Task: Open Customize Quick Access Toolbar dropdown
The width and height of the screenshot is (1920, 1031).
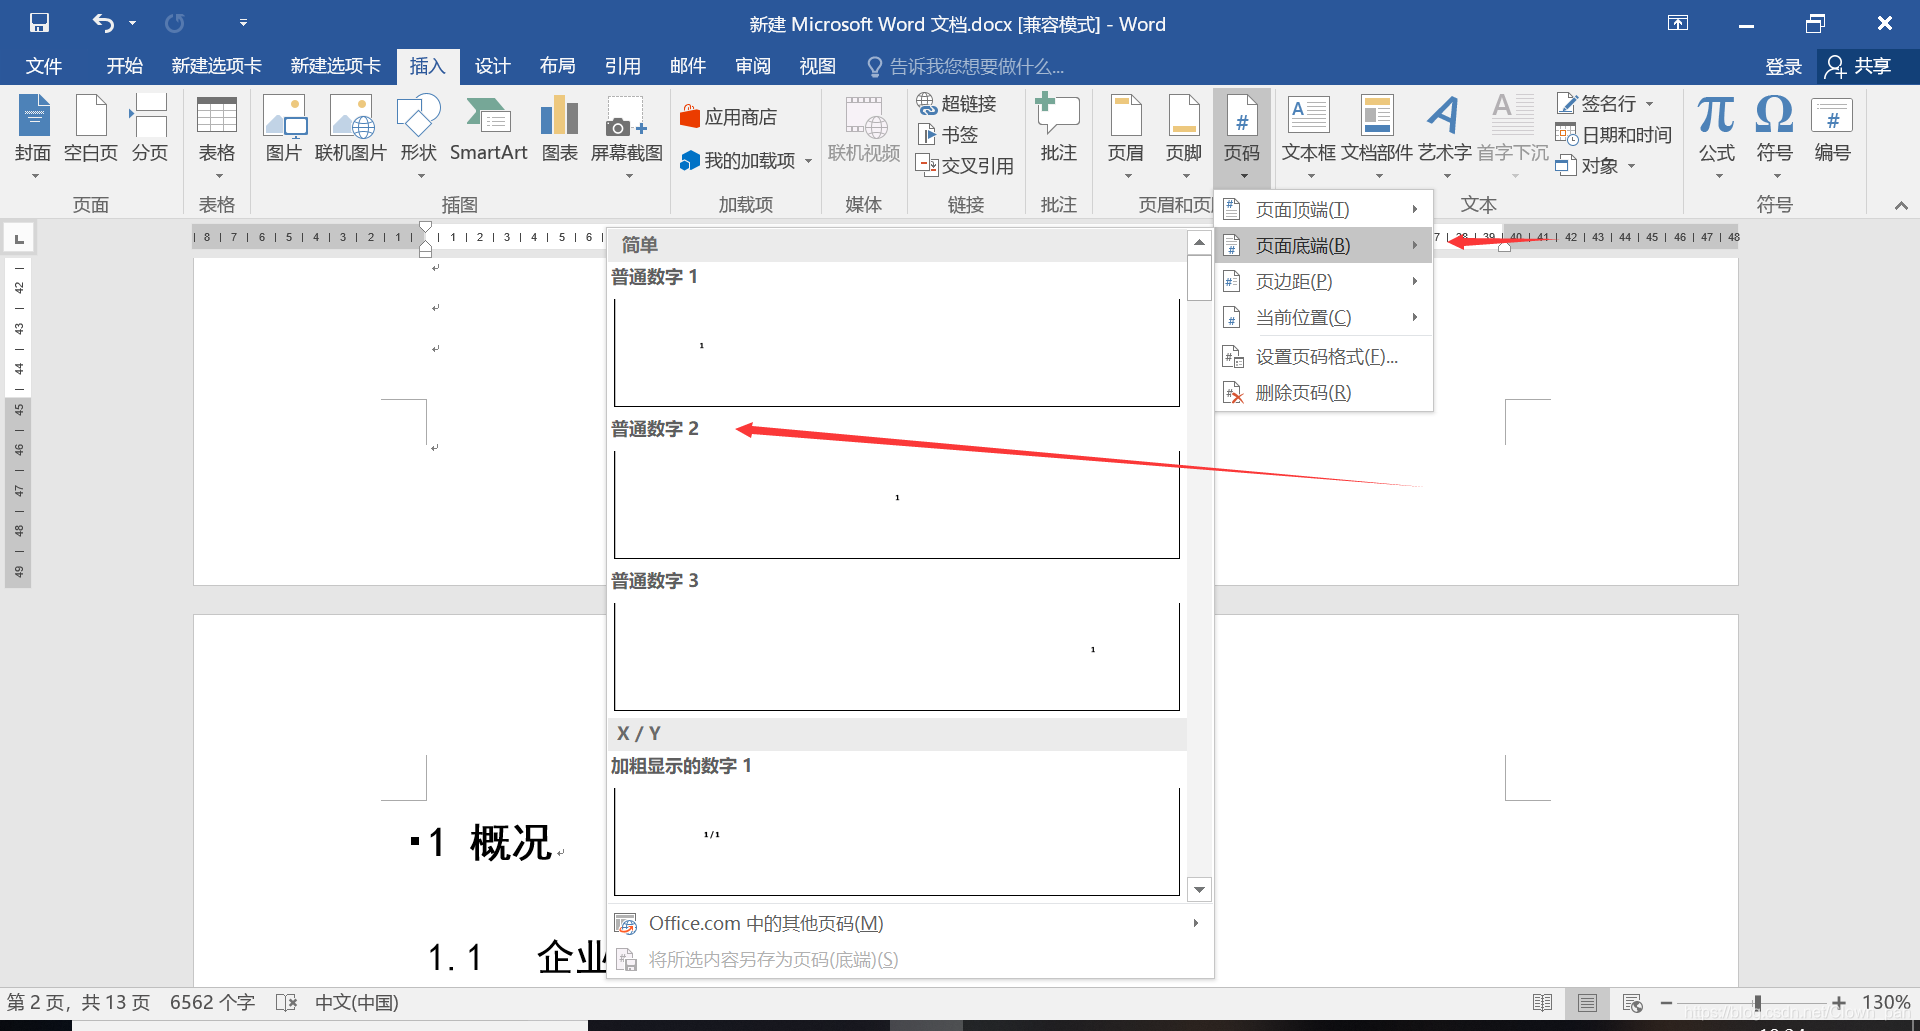Action: [243, 22]
